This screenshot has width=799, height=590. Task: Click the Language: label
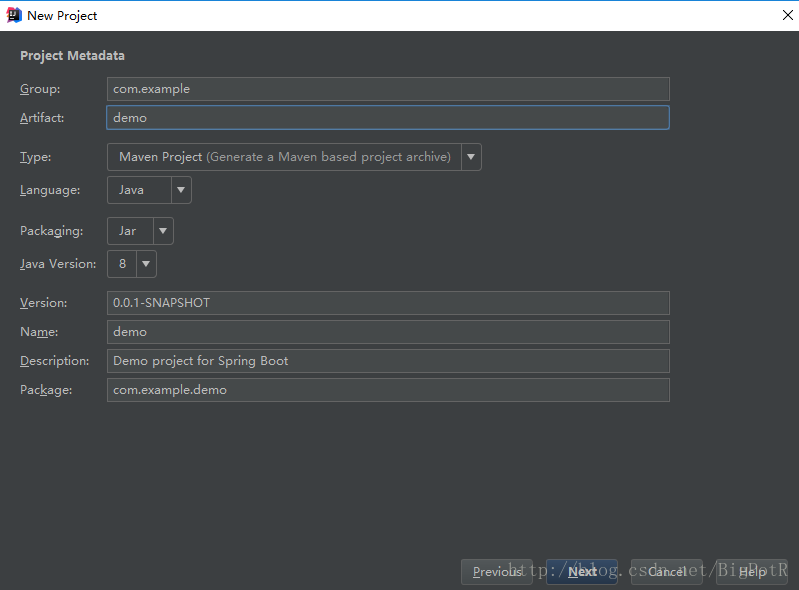point(50,190)
